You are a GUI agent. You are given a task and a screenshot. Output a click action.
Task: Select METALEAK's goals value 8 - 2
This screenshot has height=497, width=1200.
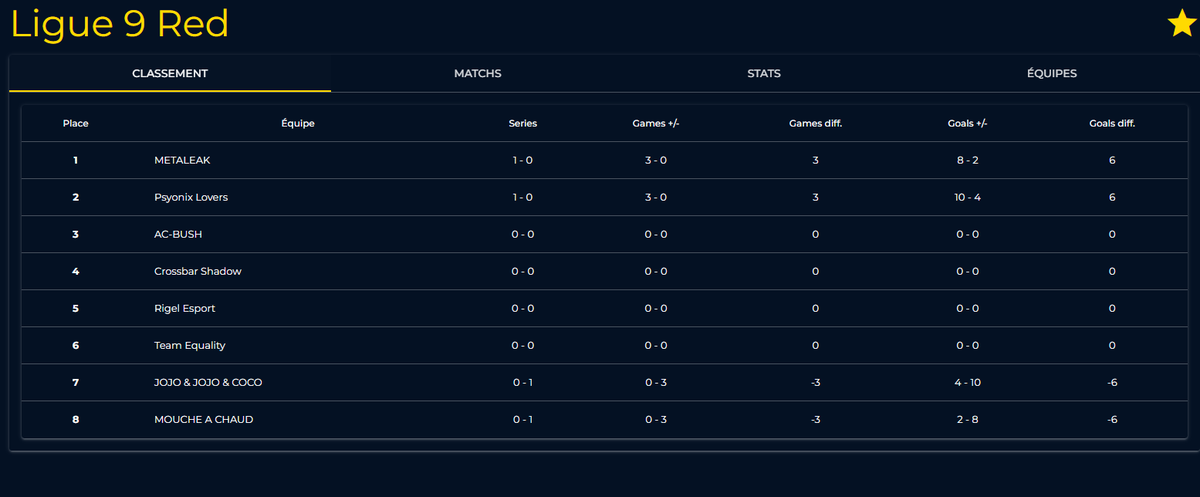(967, 160)
